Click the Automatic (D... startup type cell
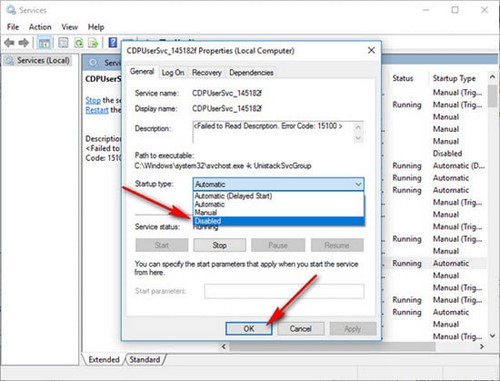 coord(459,166)
